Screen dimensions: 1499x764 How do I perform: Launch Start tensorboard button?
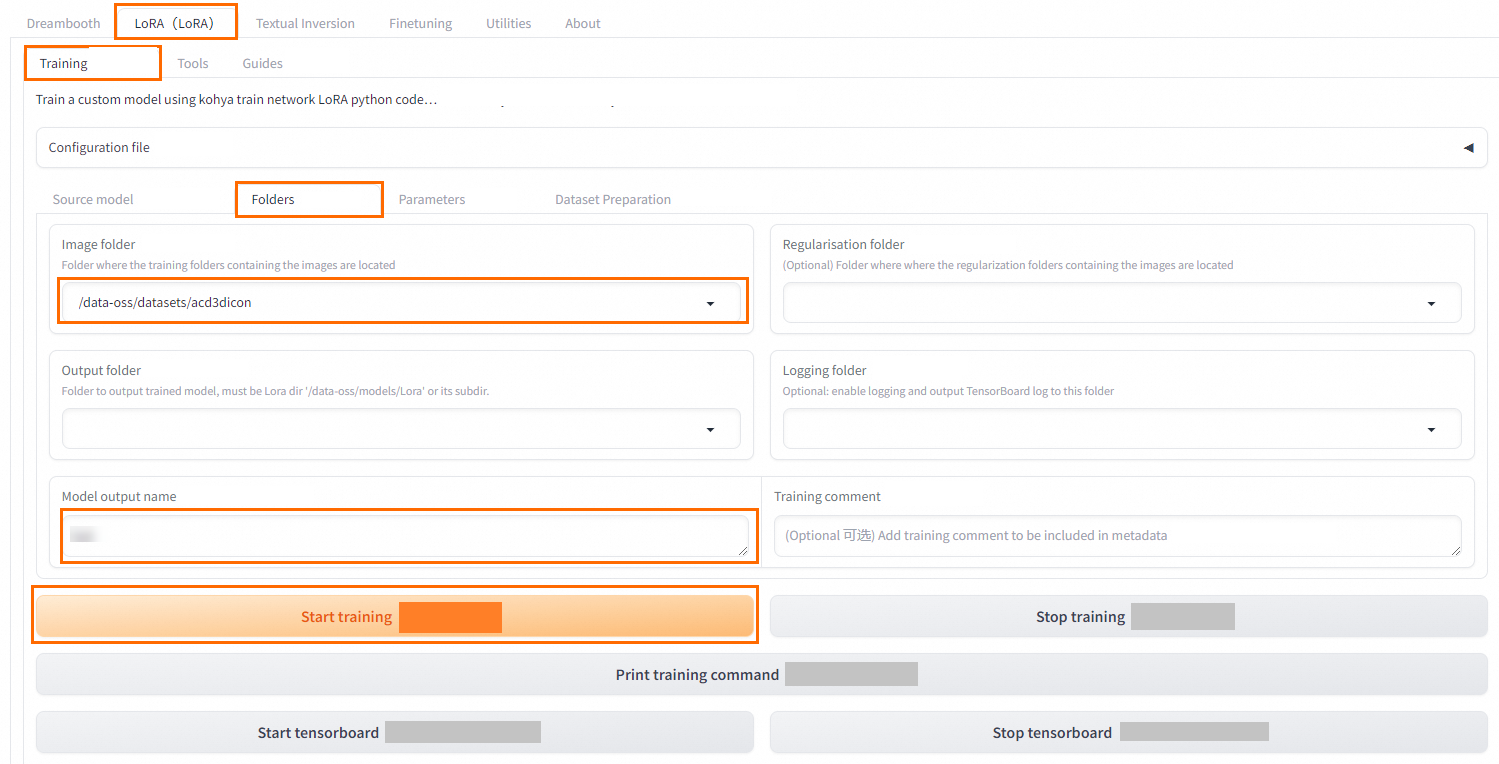pyautogui.click(x=395, y=732)
